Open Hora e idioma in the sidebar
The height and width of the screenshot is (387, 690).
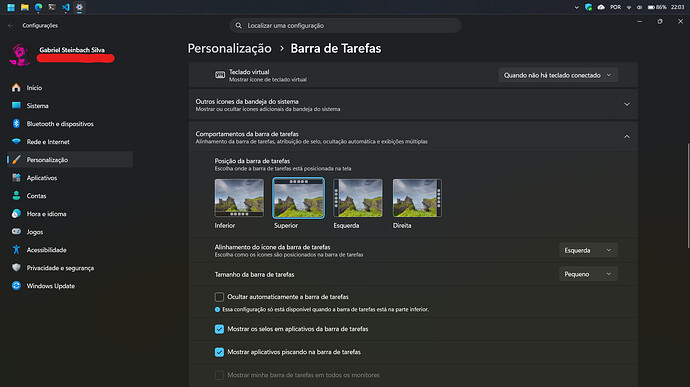70,214
